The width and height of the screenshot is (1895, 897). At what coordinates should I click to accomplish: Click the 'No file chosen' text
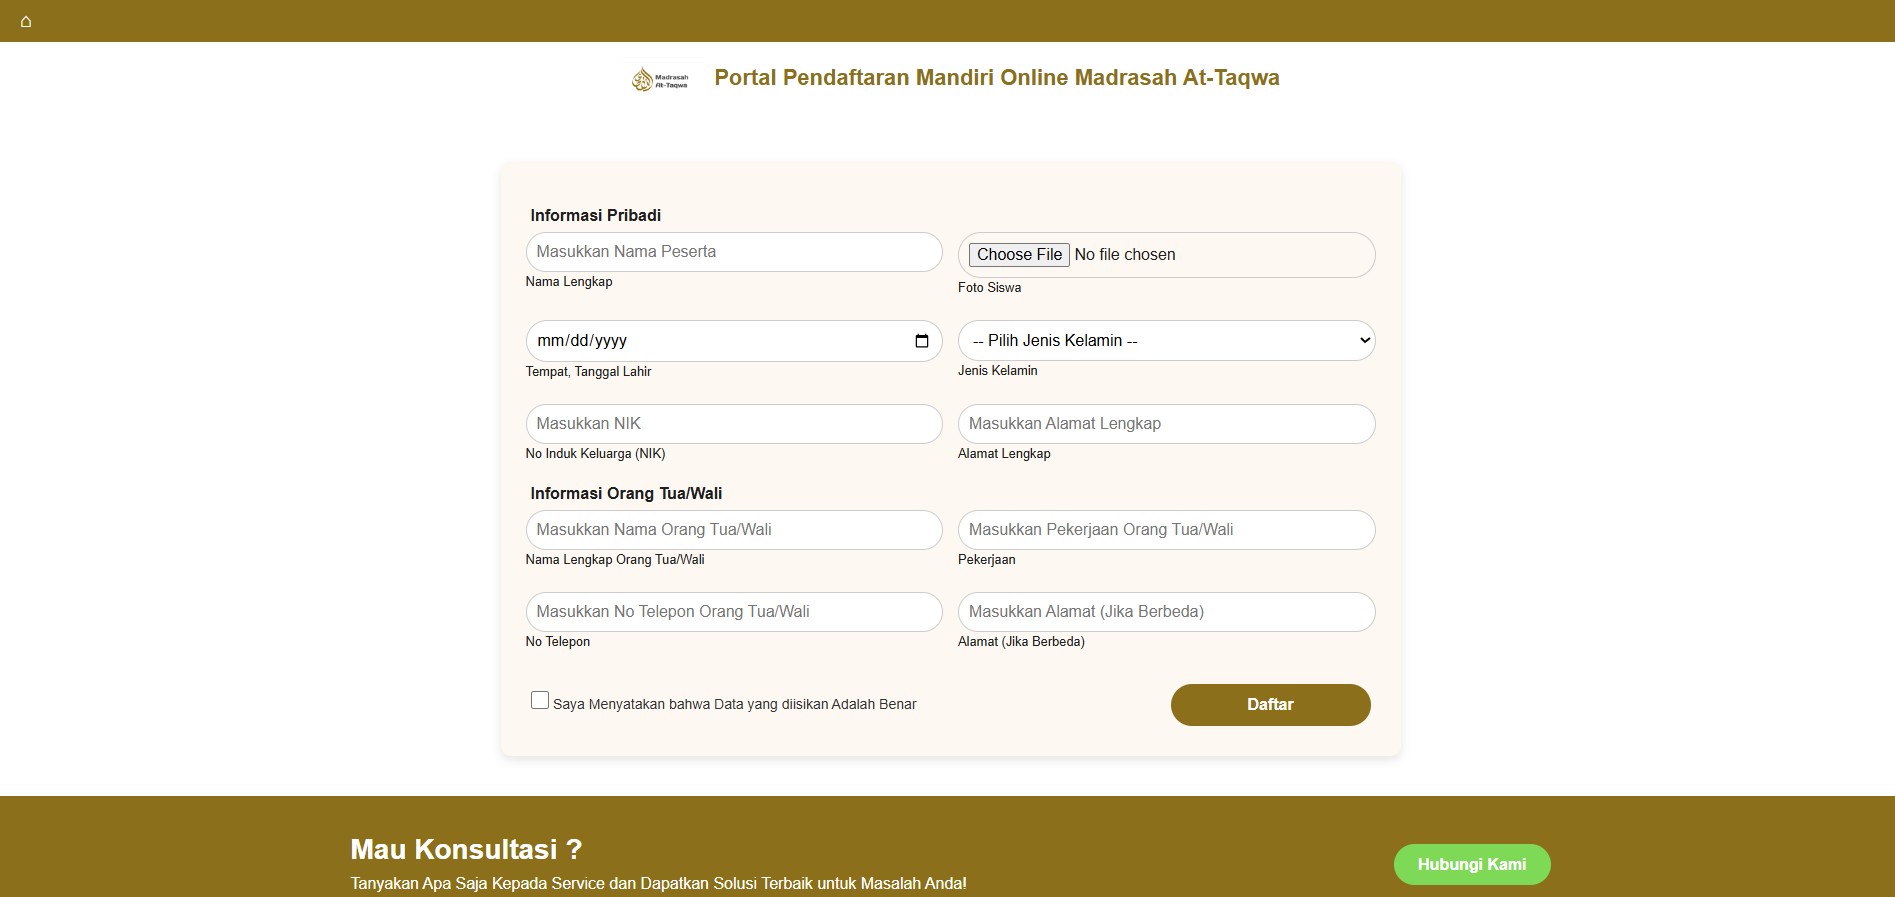pos(1125,255)
